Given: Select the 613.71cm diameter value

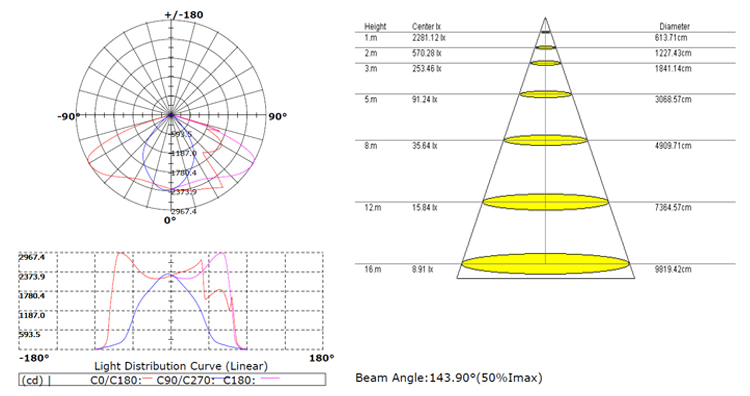Looking at the screenshot, I should [x=671, y=37].
